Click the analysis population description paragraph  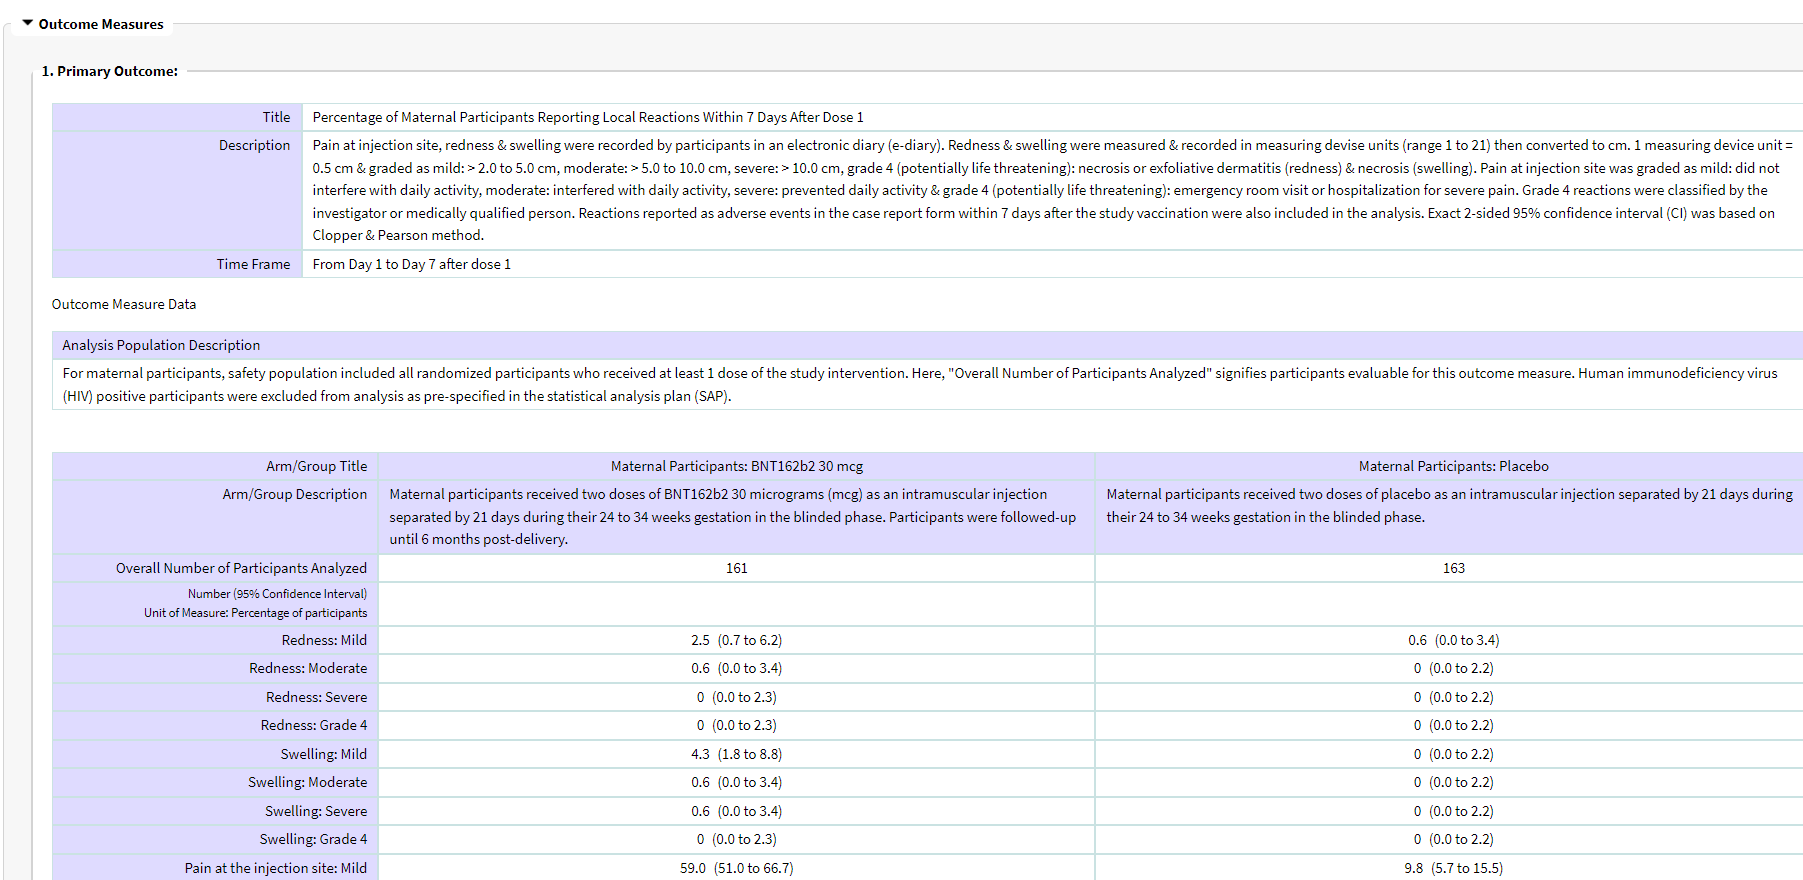tap(920, 384)
